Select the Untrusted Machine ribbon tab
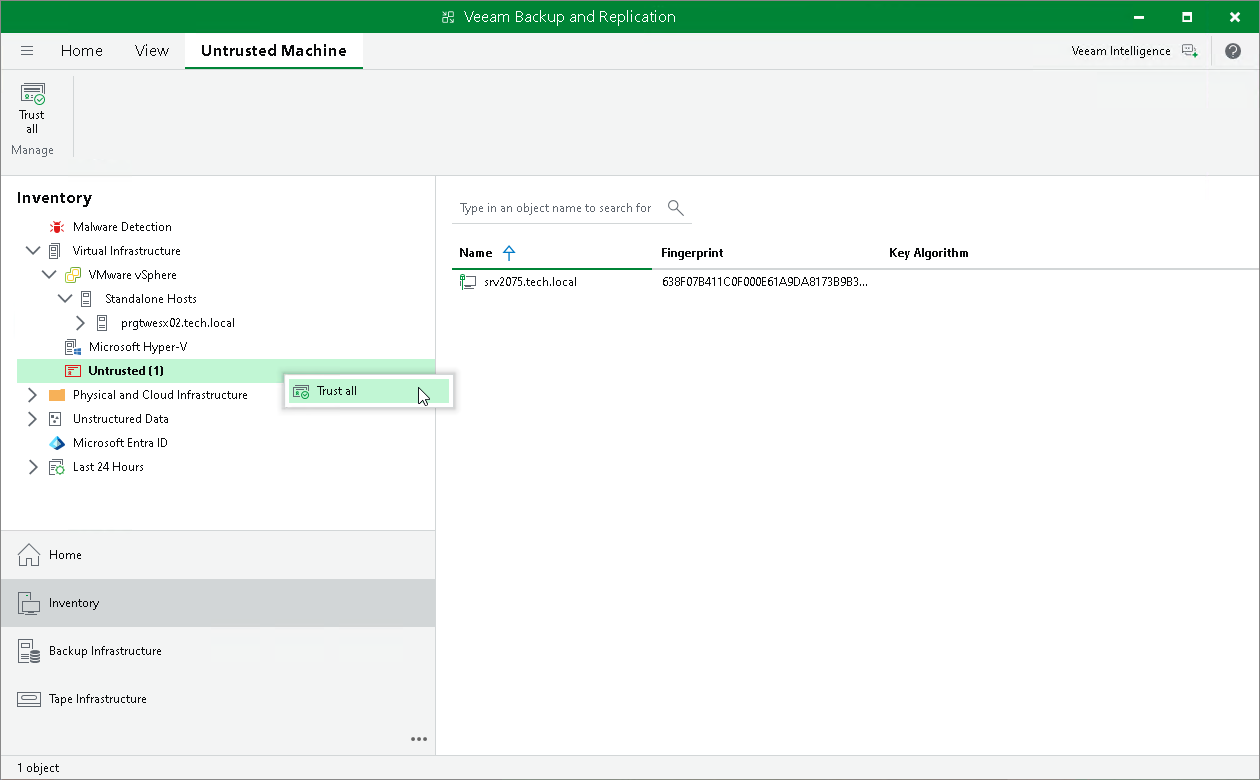The width and height of the screenshot is (1260, 780). [274, 51]
